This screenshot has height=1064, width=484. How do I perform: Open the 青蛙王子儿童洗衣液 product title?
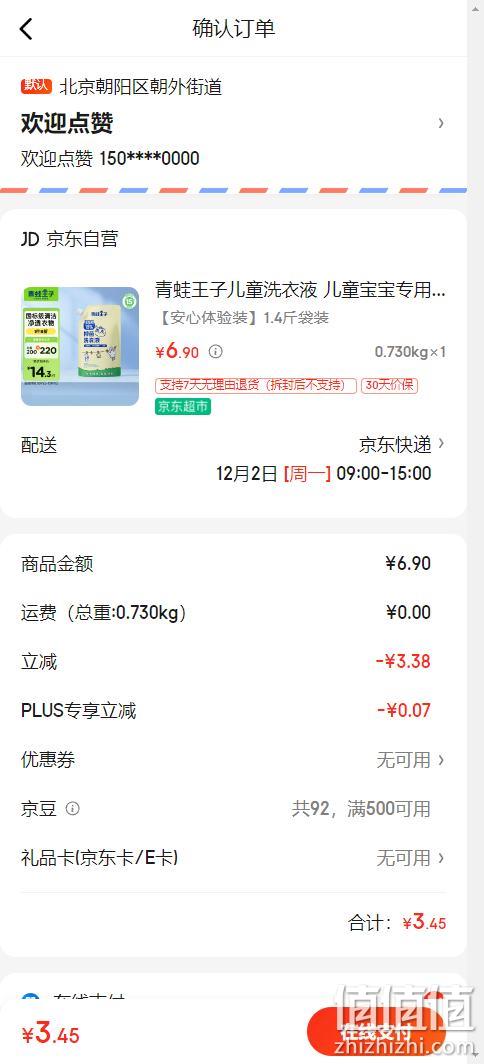[301, 290]
